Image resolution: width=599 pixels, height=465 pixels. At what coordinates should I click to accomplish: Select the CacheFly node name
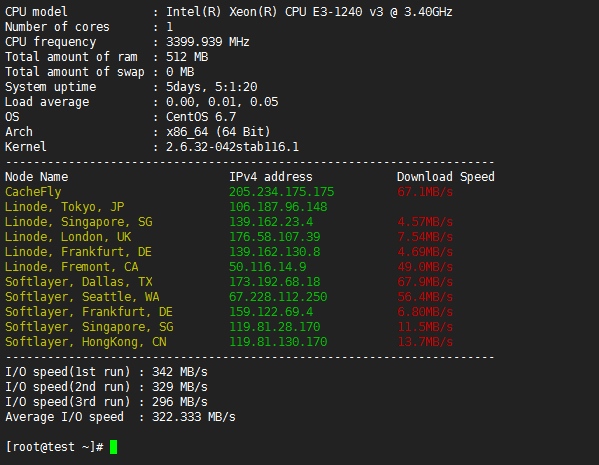33,192
